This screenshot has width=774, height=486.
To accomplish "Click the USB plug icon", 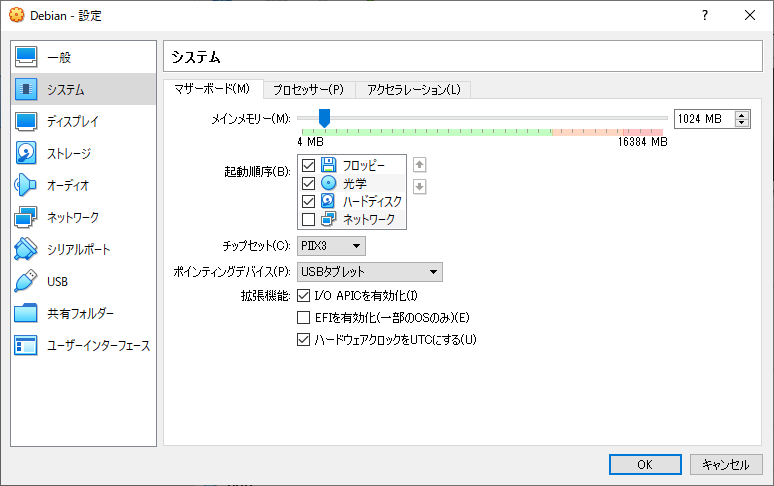I will click(x=26, y=281).
